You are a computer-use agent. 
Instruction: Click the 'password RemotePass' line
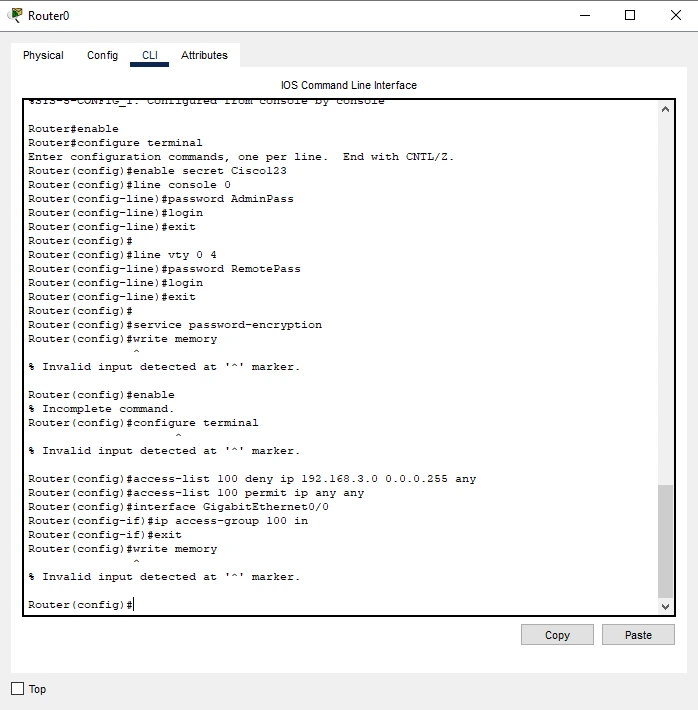(x=164, y=269)
